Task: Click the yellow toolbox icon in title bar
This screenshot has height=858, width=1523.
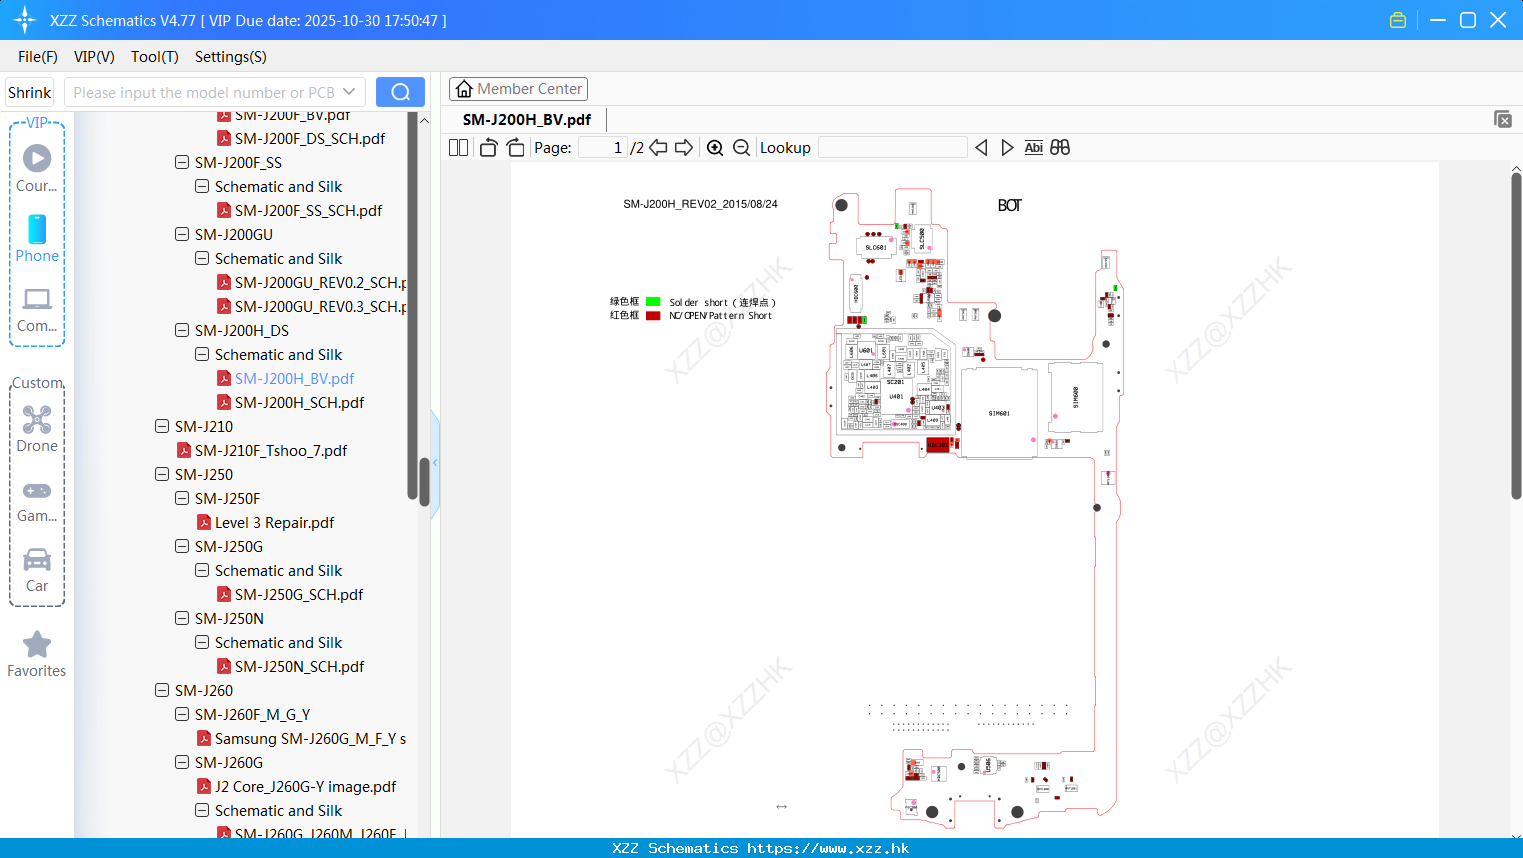Action: (x=1398, y=20)
